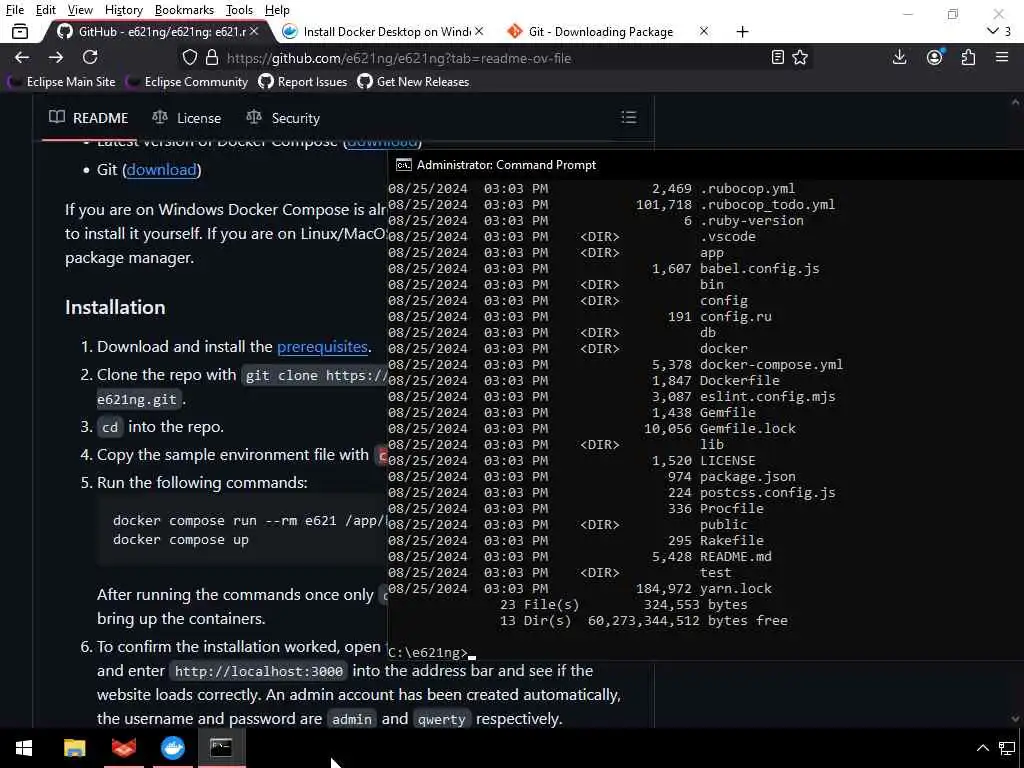Open the Tools menu
1024x768 pixels.
(x=239, y=10)
